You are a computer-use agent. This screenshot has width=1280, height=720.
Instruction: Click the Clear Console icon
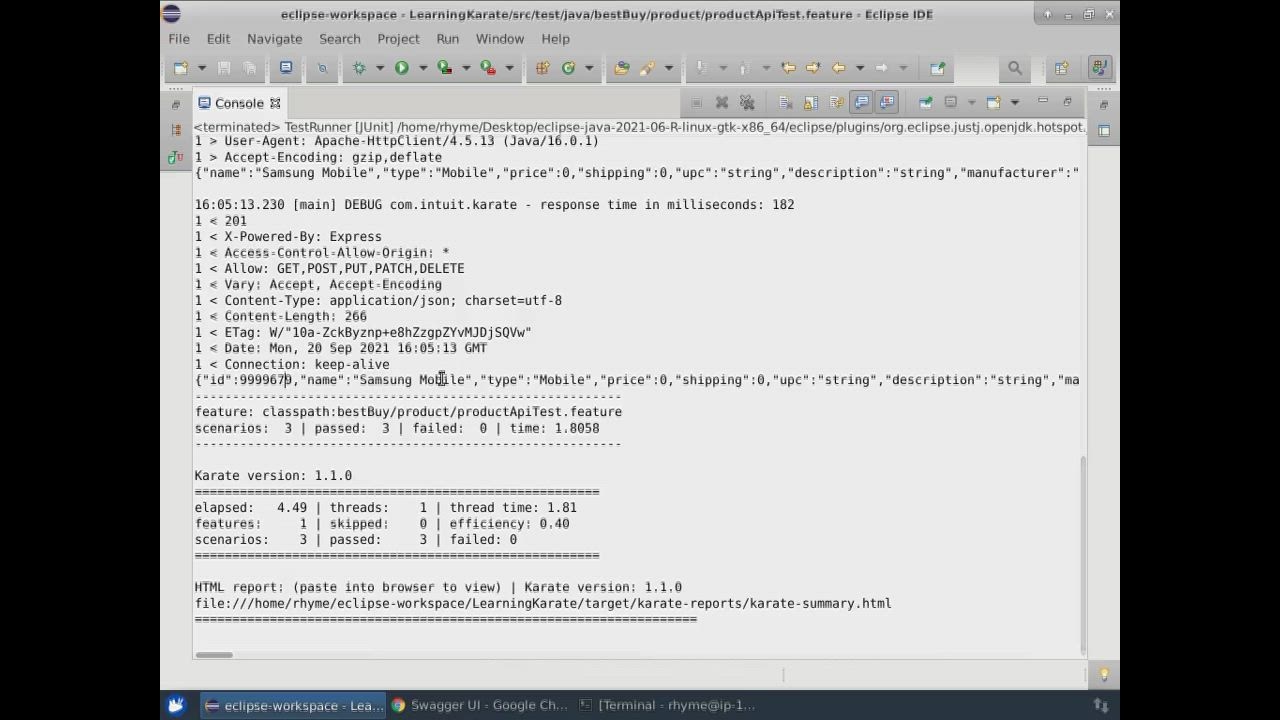pyautogui.click(x=785, y=102)
